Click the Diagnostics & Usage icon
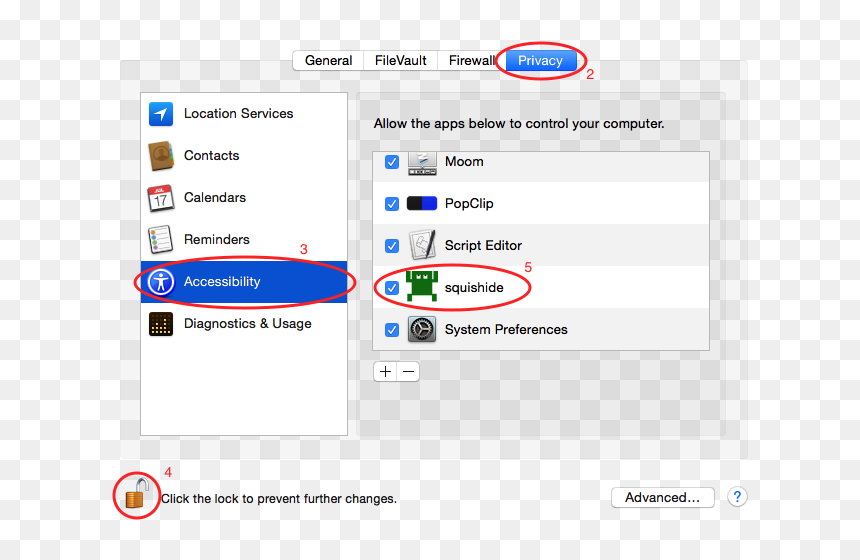This screenshot has width=860, height=560. 161,324
